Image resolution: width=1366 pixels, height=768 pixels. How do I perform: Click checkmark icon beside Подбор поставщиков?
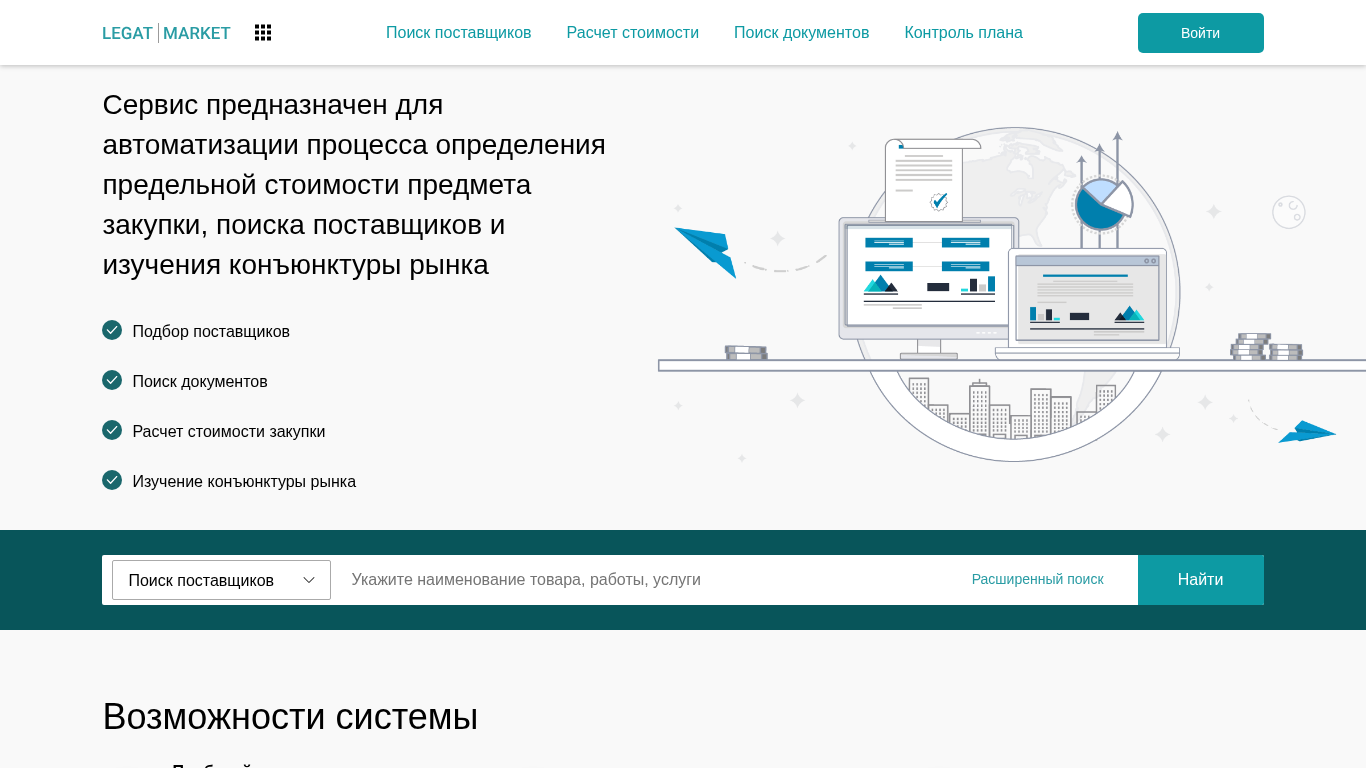[x=112, y=330]
